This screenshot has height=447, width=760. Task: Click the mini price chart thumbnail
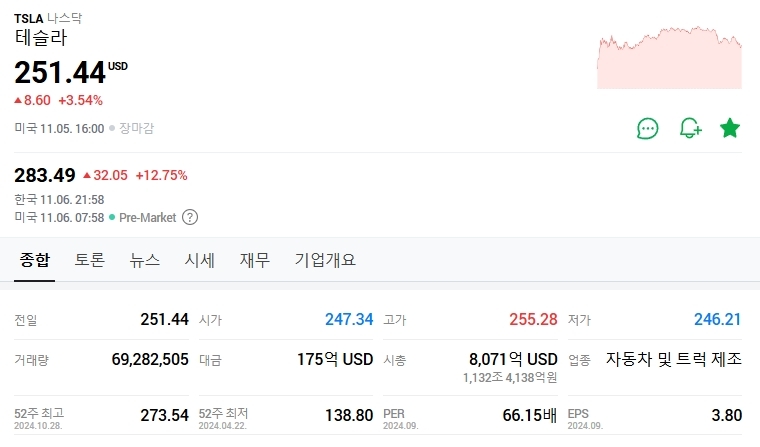tap(669, 57)
